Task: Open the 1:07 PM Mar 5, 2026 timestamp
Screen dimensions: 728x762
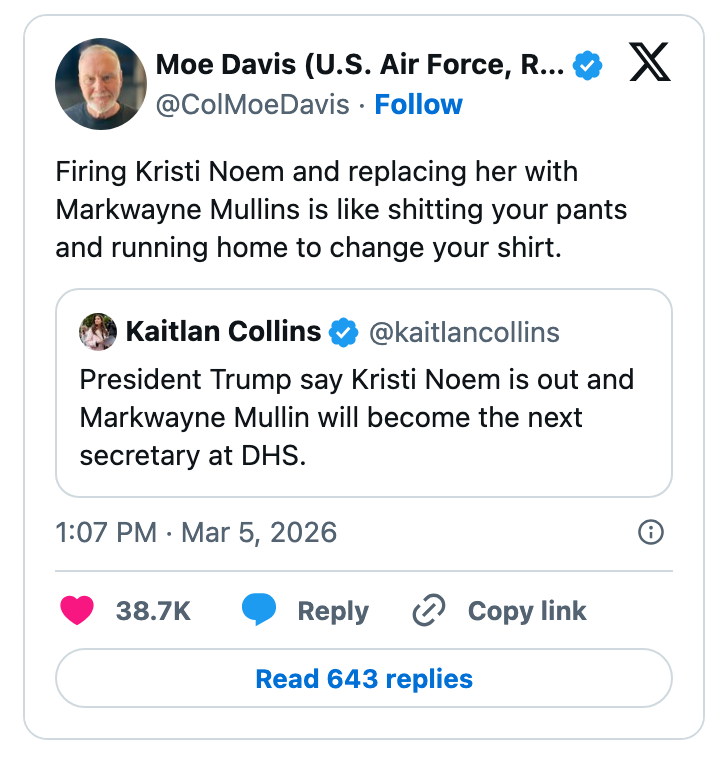Action: click(196, 532)
